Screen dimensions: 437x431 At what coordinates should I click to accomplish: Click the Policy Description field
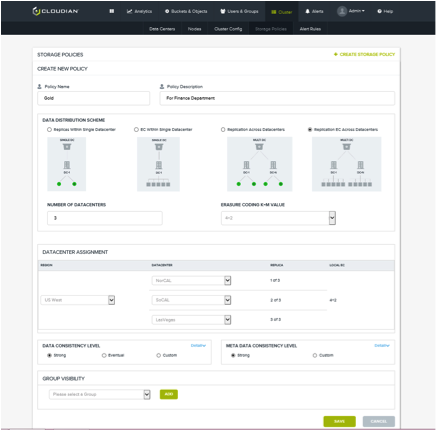[277, 98]
